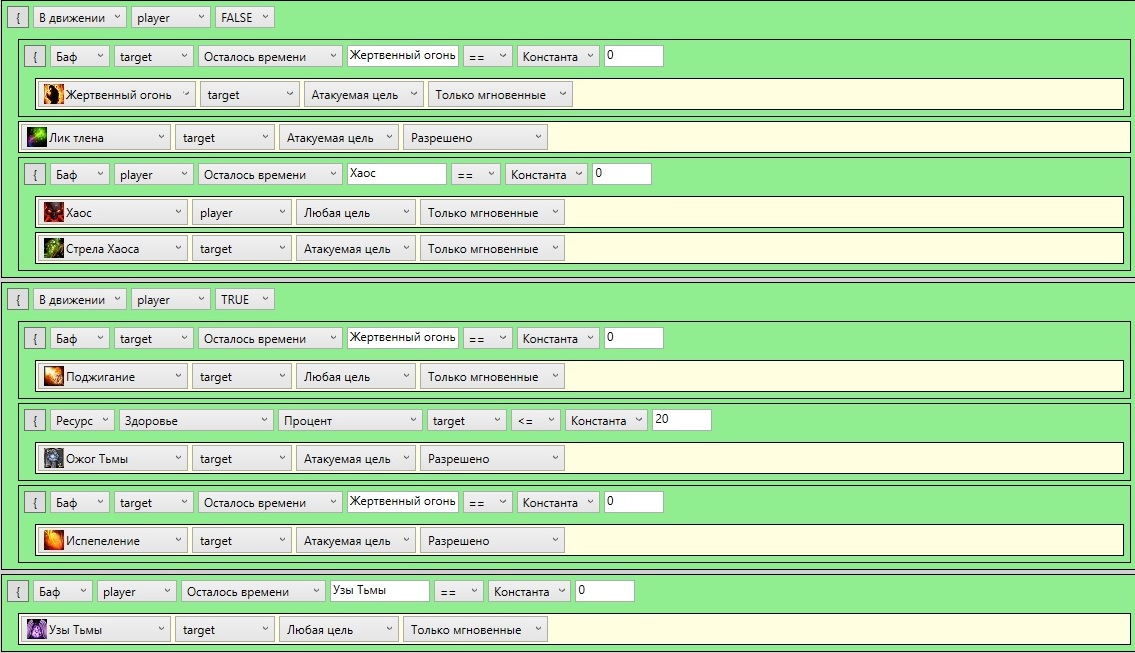Image resolution: width=1135 pixels, height=653 pixels.
Task: Click the Хаос spell icon in action row
Action: 54,213
